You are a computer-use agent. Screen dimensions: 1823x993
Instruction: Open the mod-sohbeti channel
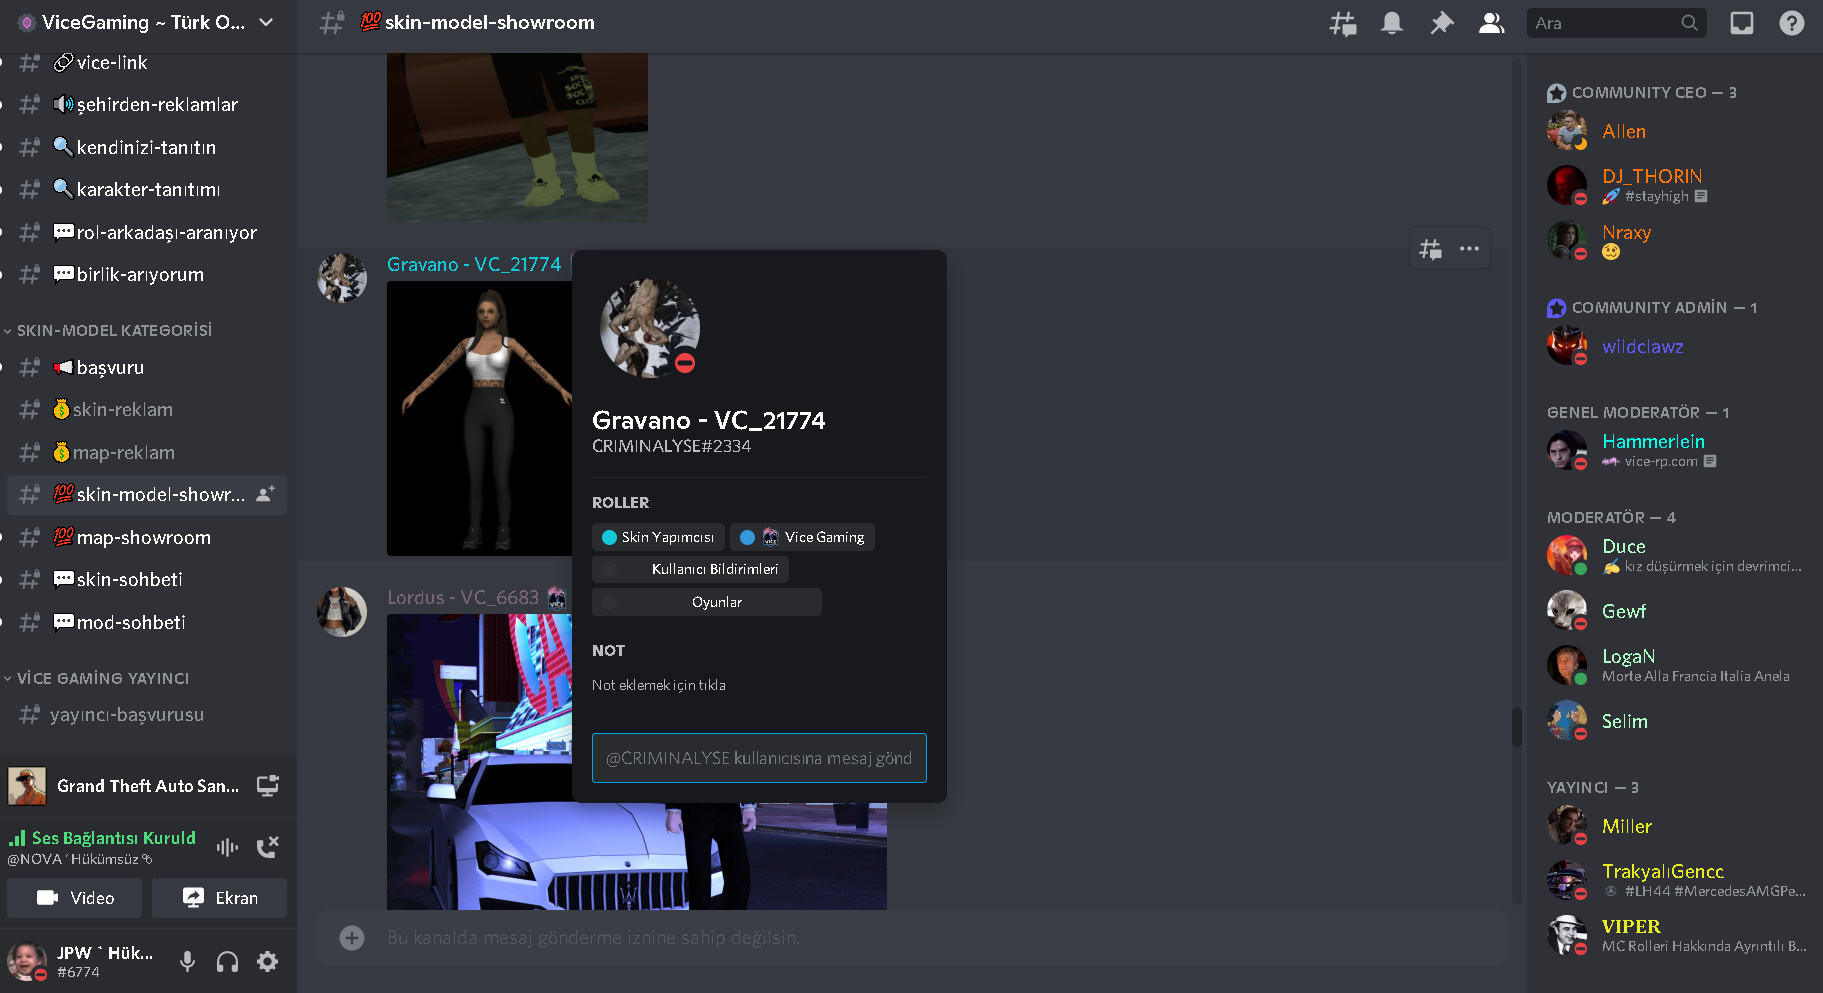click(x=147, y=622)
